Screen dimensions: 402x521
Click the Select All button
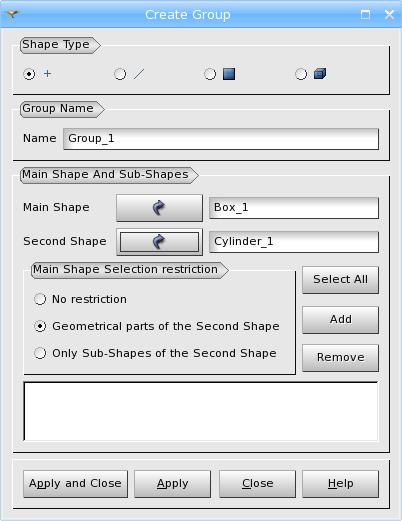[340, 280]
